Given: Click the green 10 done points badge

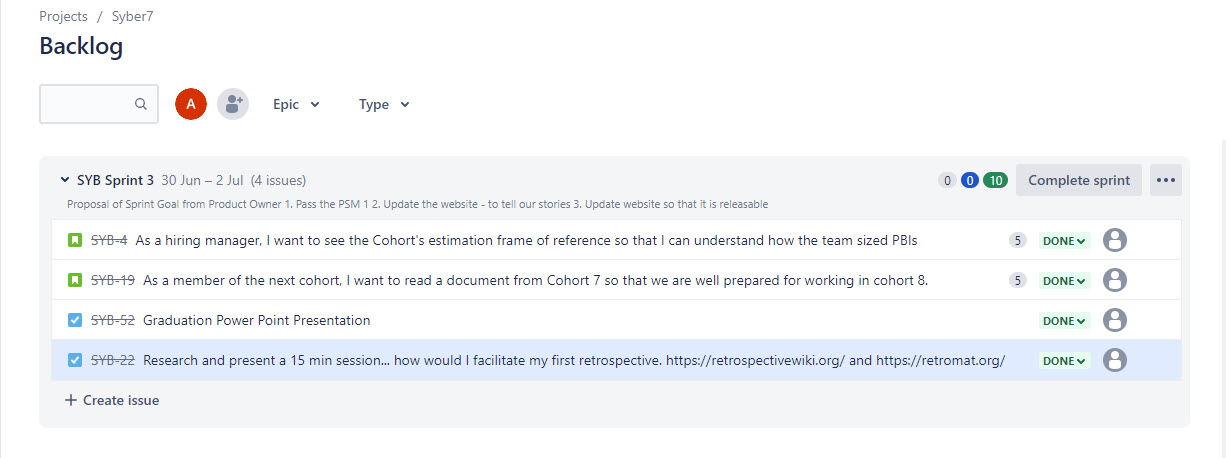Looking at the screenshot, I should click(x=995, y=181).
